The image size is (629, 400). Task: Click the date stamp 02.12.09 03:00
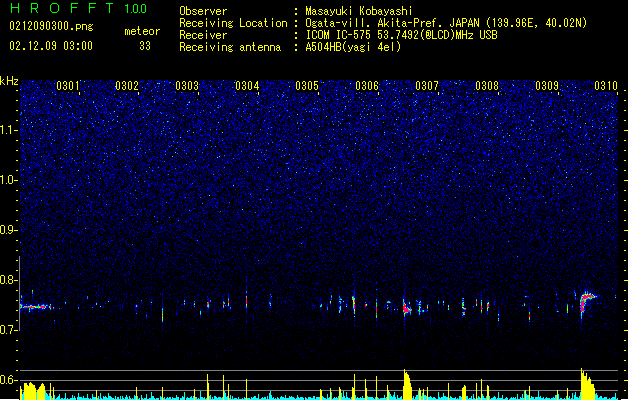click(x=51, y=46)
